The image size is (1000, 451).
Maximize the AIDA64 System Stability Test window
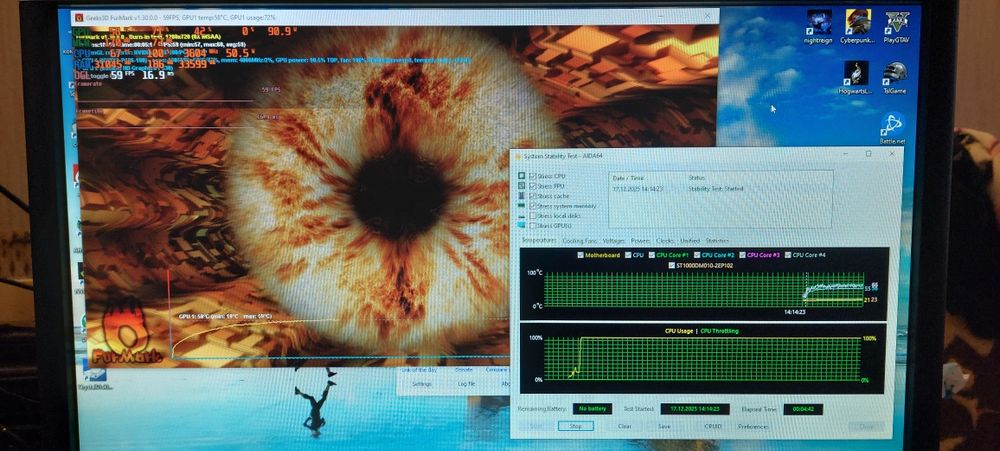point(868,154)
